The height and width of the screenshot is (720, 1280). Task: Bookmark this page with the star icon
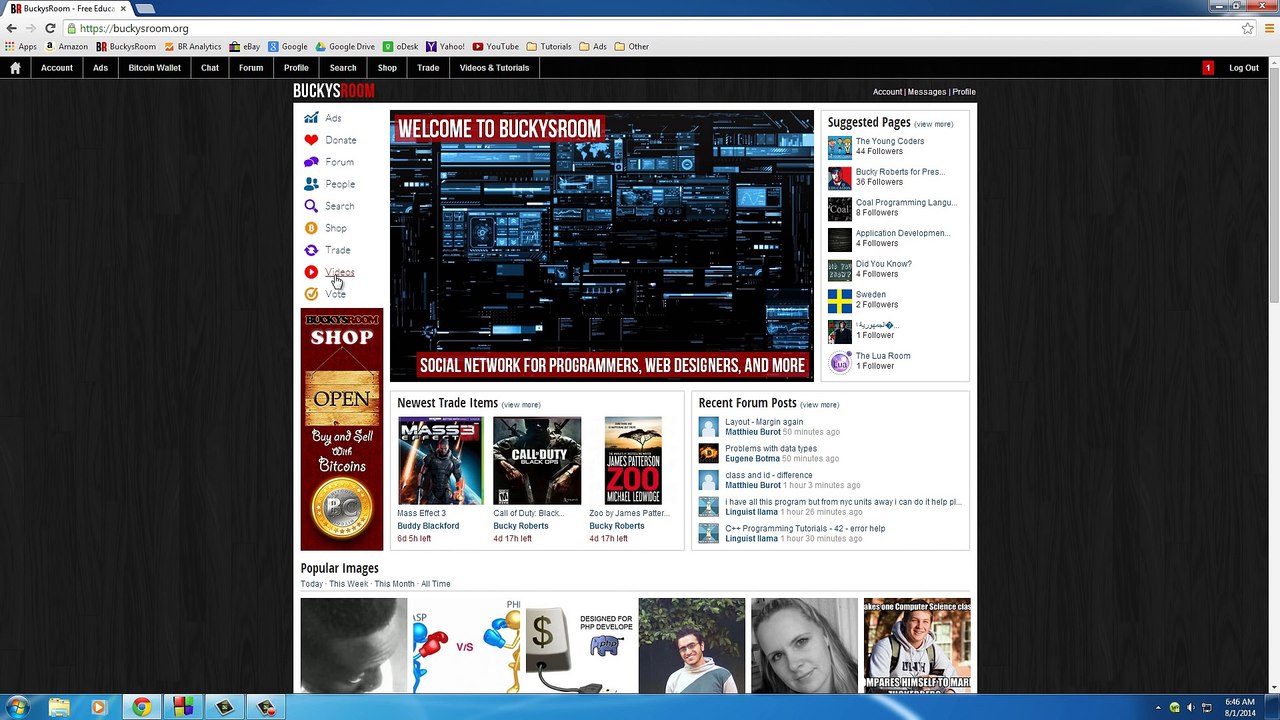pos(1248,28)
